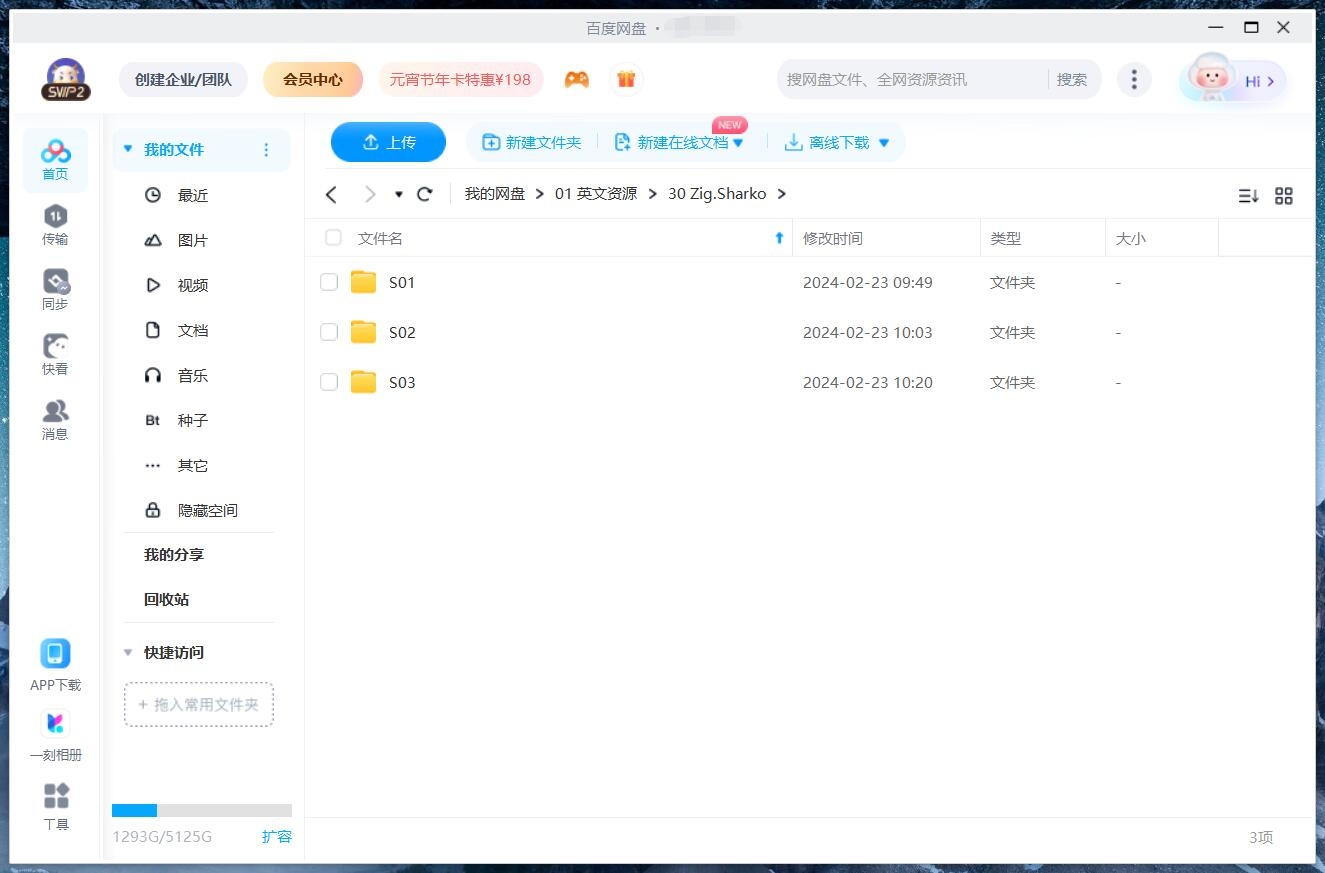Collapse the 我的文件 tree section
This screenshot has height=873, width=1325.
pos(127,149)
